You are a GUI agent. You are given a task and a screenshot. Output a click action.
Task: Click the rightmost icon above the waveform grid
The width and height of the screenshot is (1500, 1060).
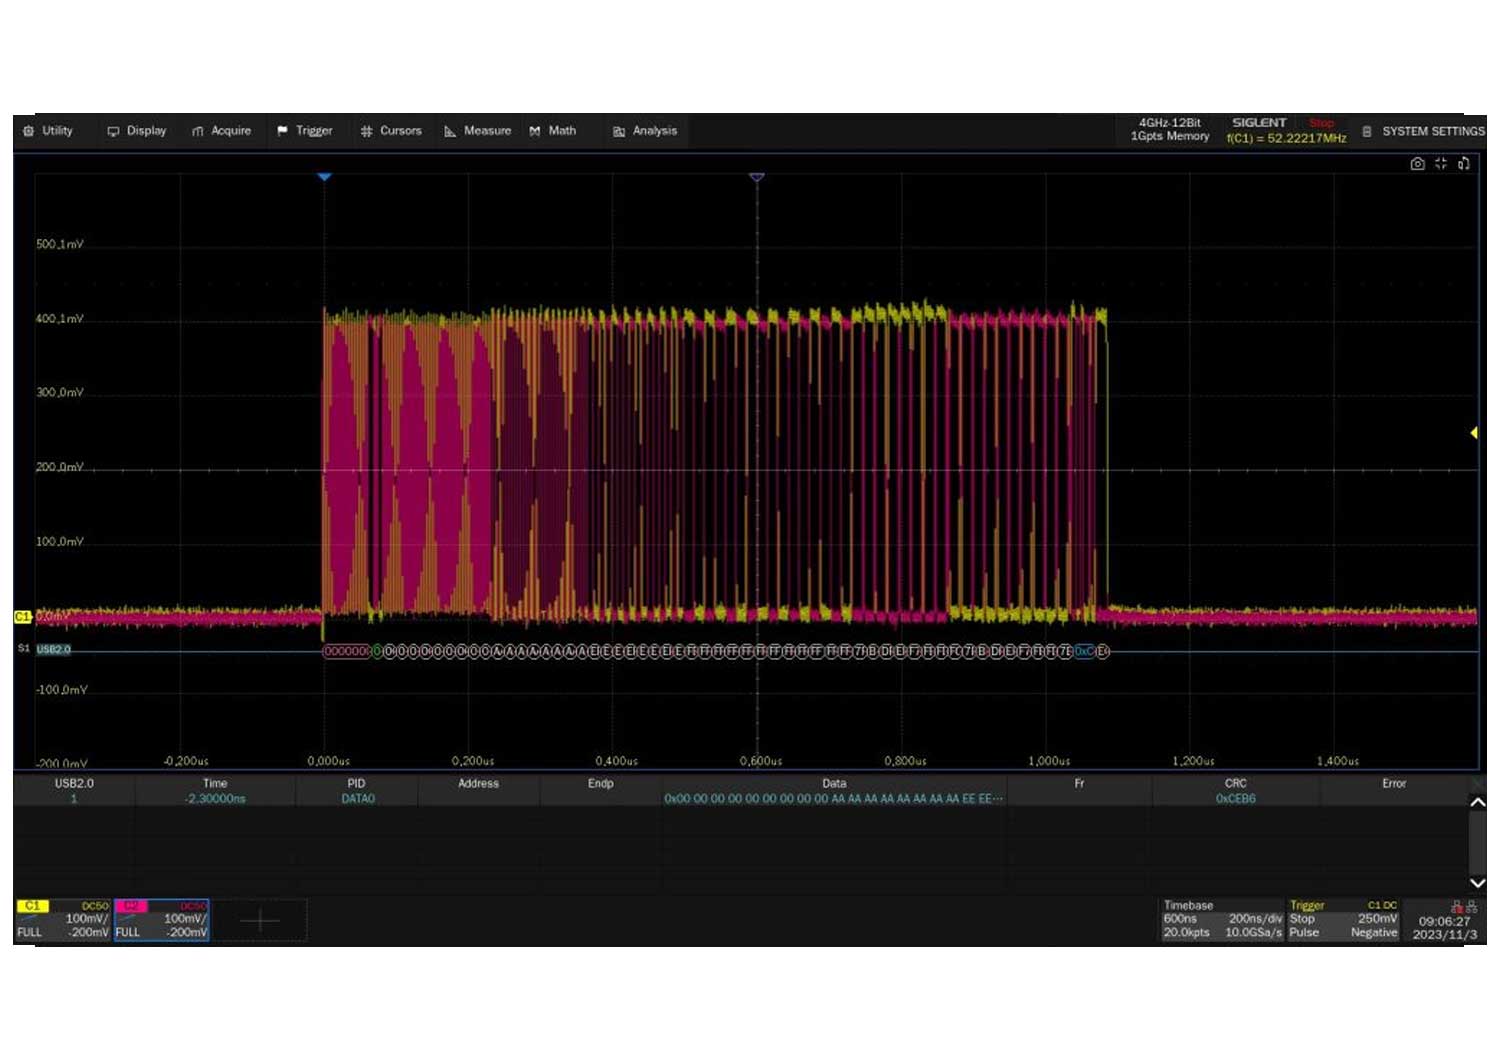(1464, 164)
